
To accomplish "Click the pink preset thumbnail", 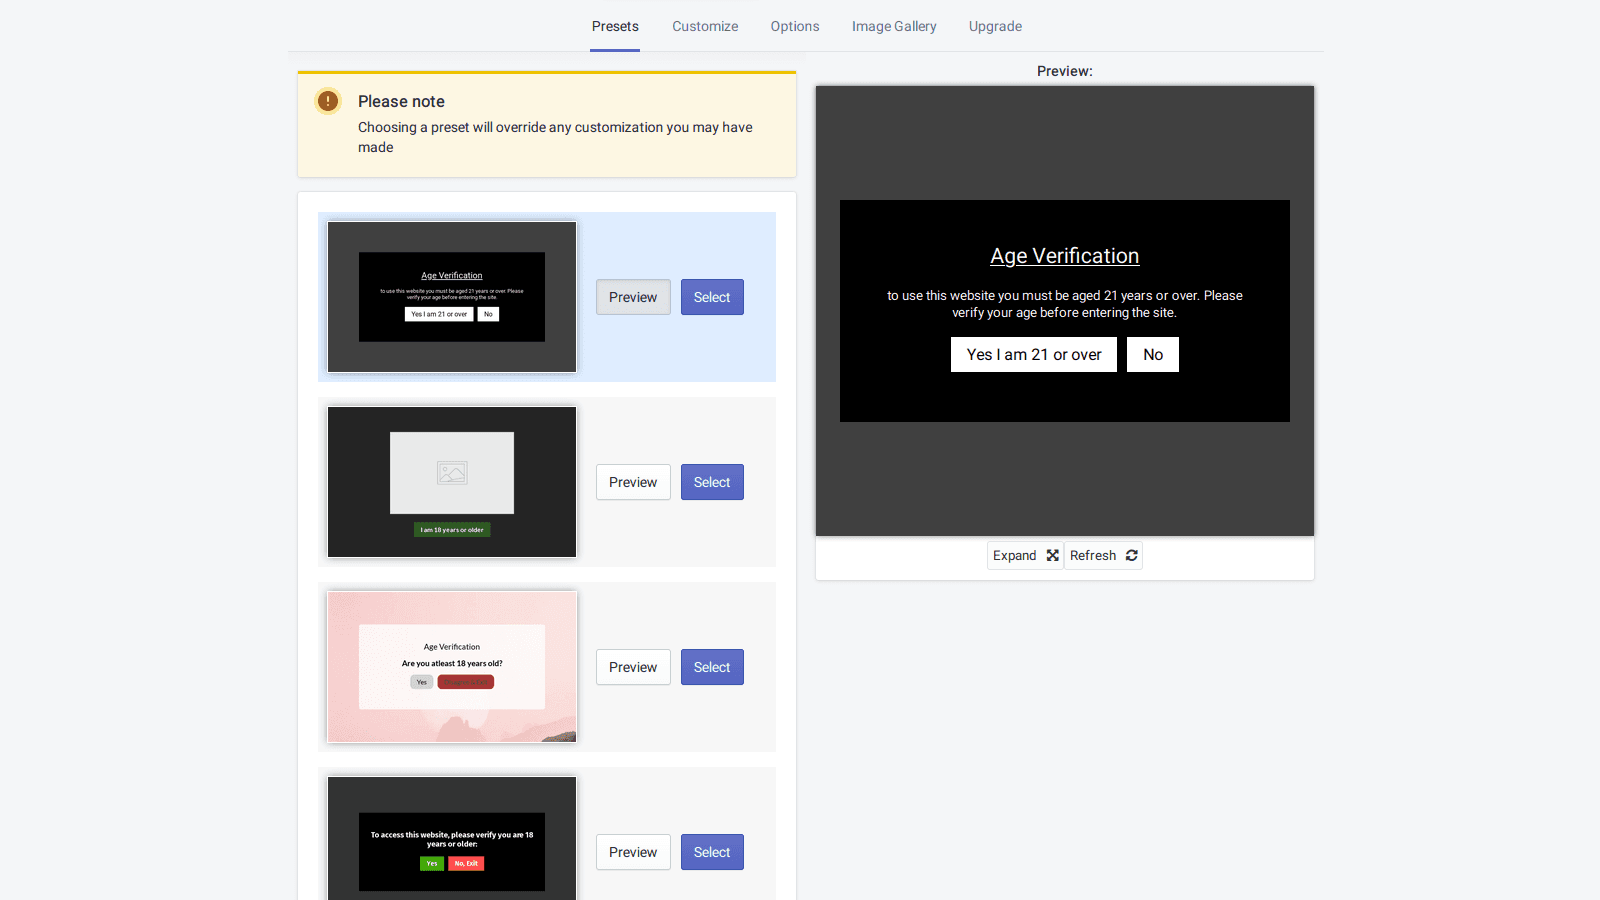I will pyautogui.click(x=451, y=666).
